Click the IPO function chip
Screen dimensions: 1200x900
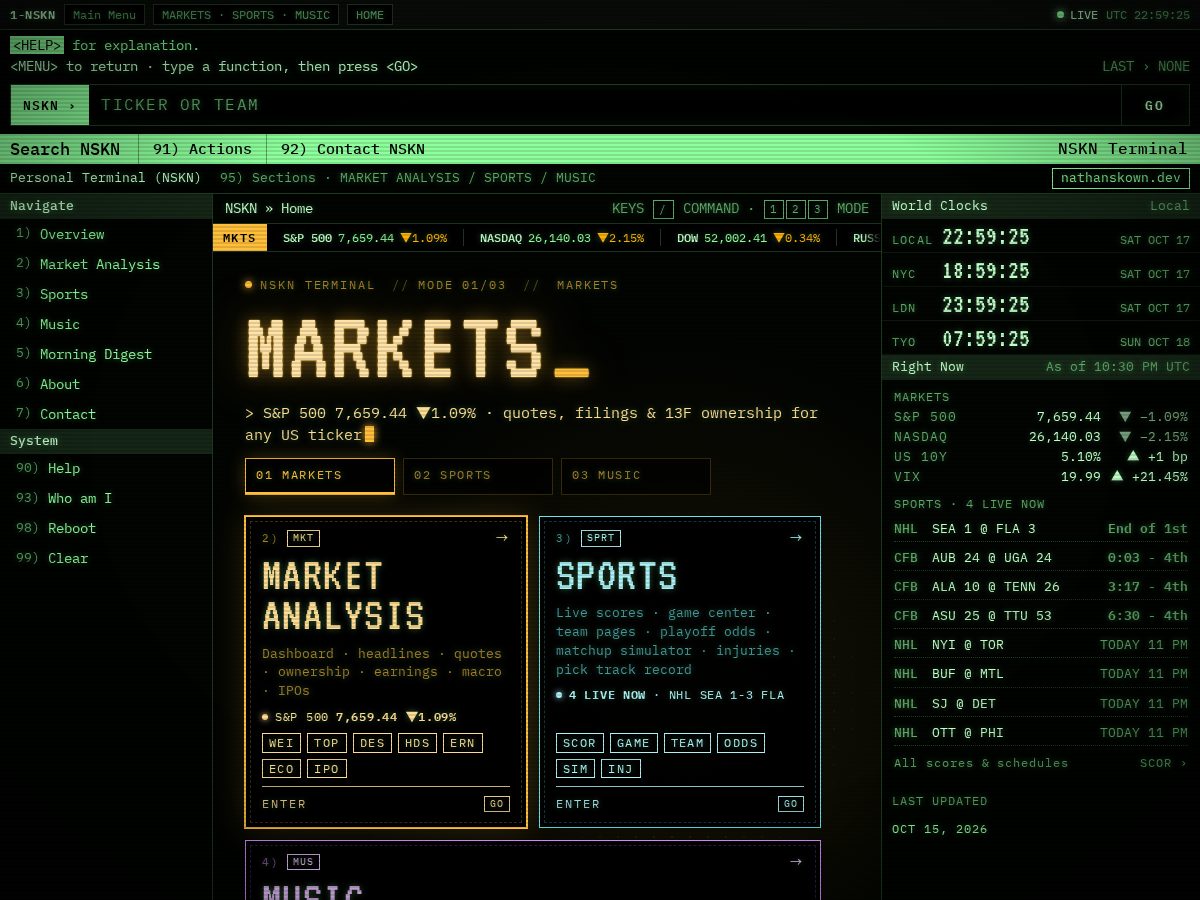pyautogui.click(x=327, y=769)
